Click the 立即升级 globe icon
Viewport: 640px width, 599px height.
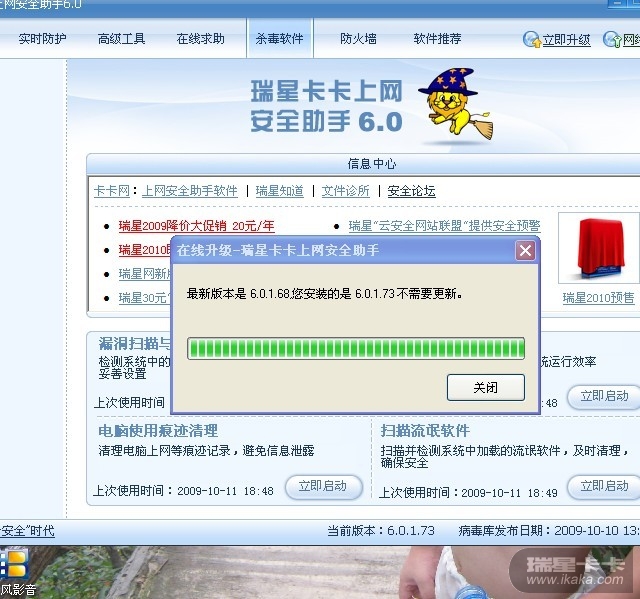coord(531,40)
